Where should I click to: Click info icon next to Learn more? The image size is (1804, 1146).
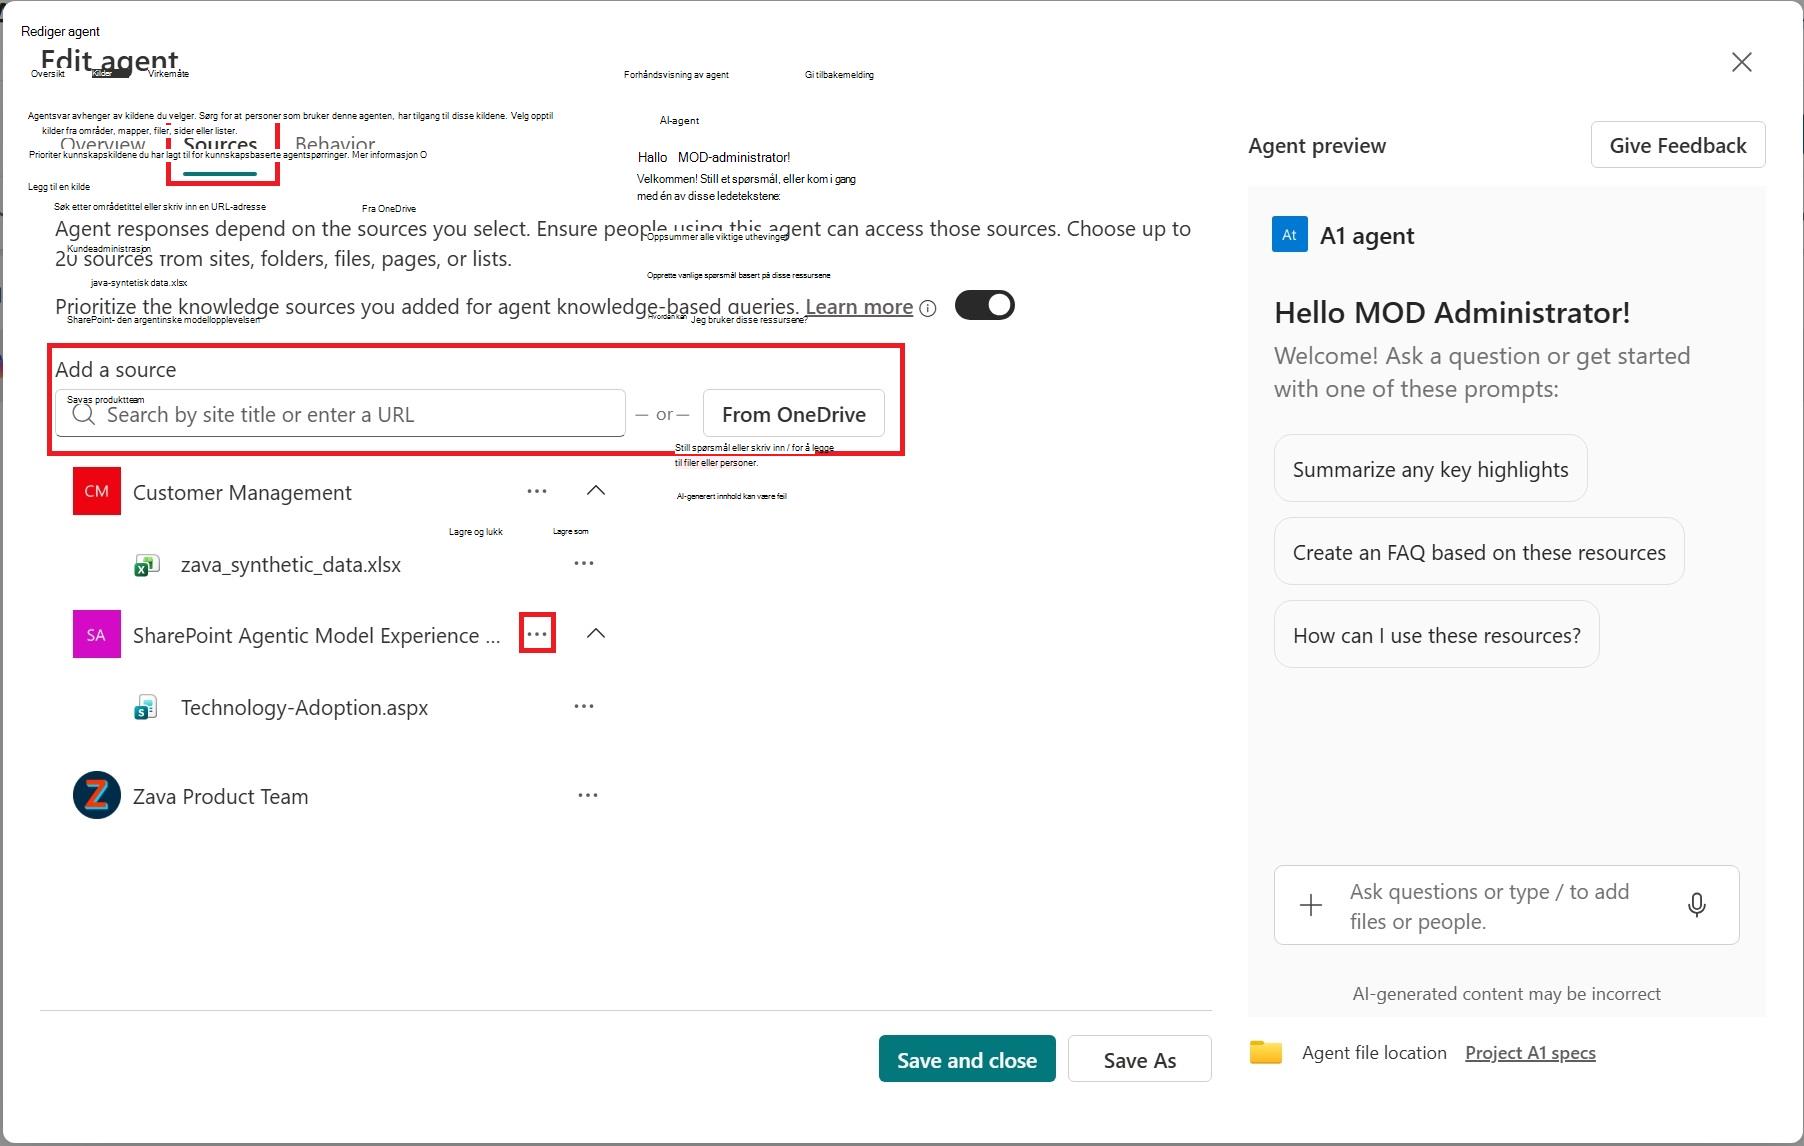(928, 308)
